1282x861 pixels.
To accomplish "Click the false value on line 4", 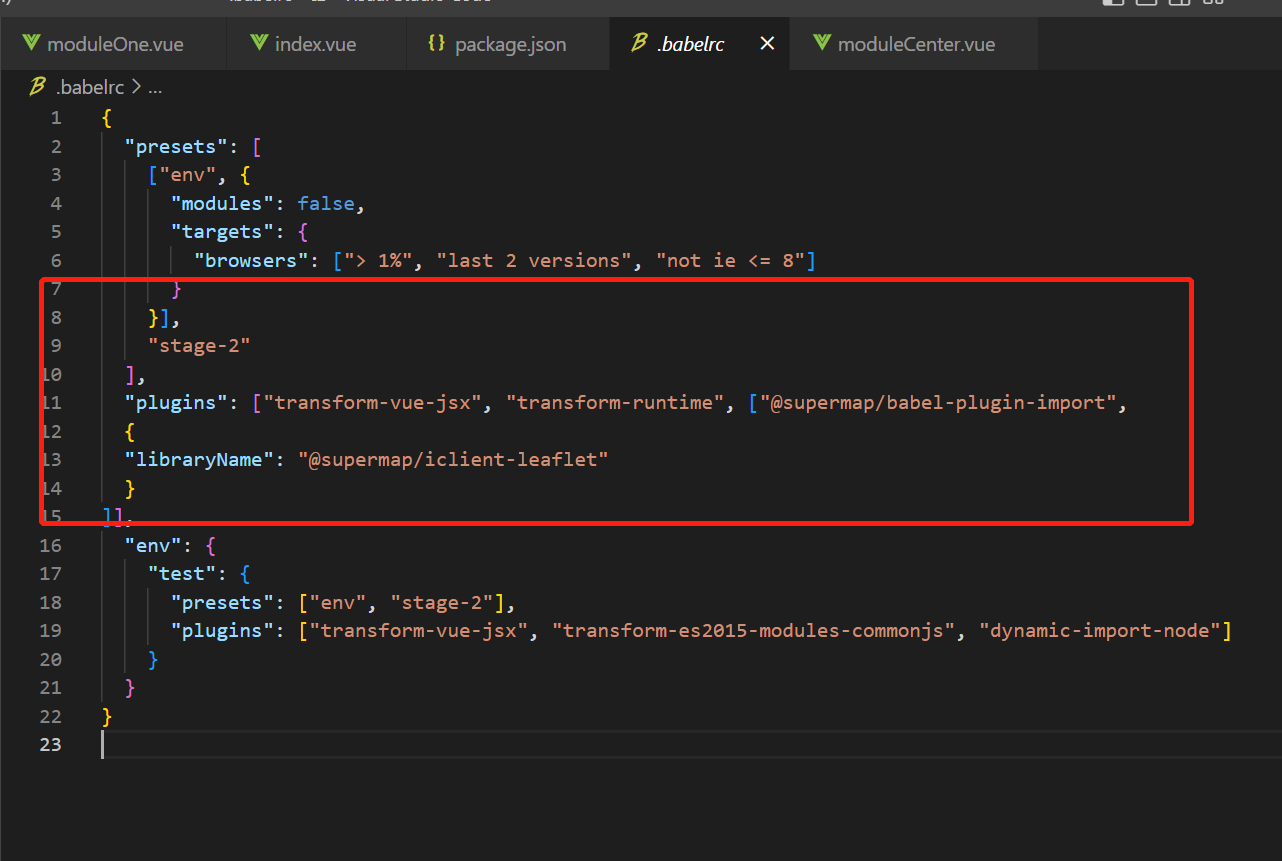I will click(x=326, y=203).
